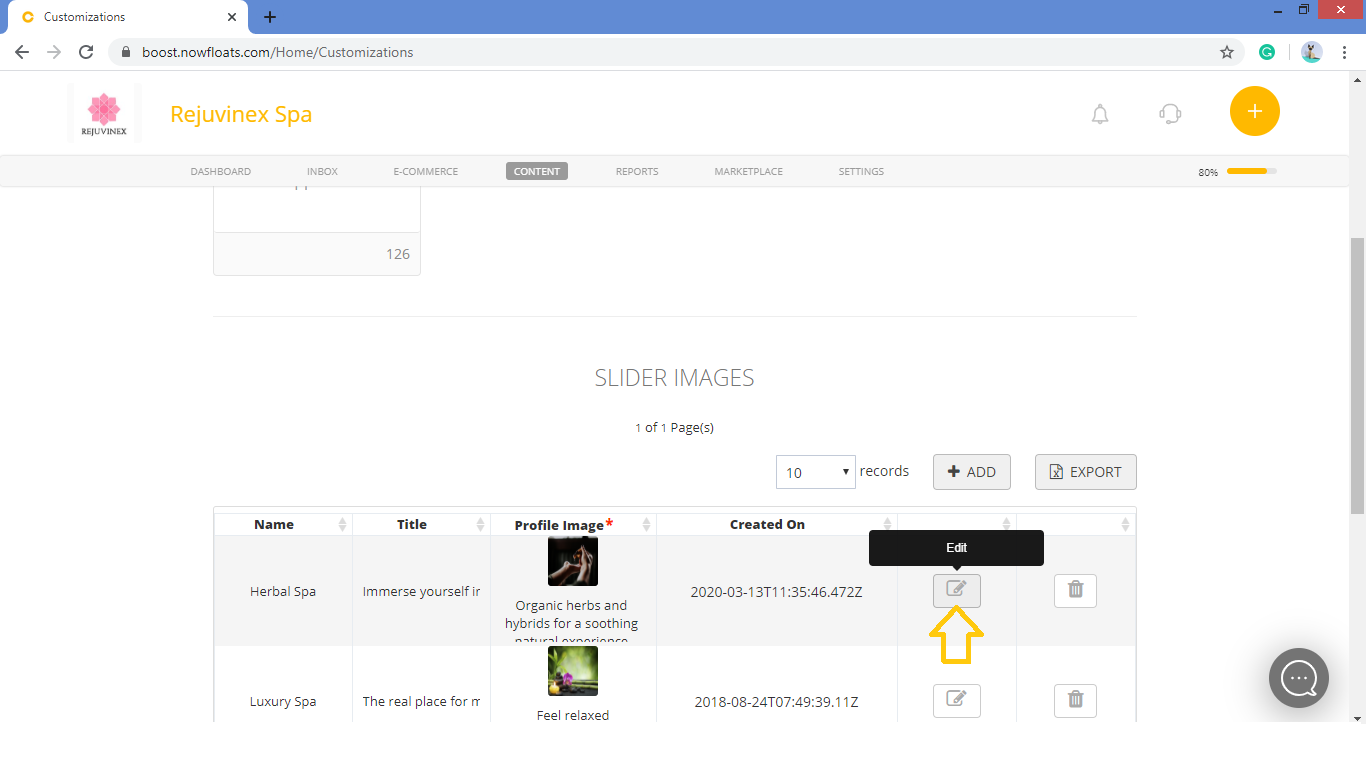The image size is (1366, 768).
Task: Click the EXPORT button
Action: 1086,472
